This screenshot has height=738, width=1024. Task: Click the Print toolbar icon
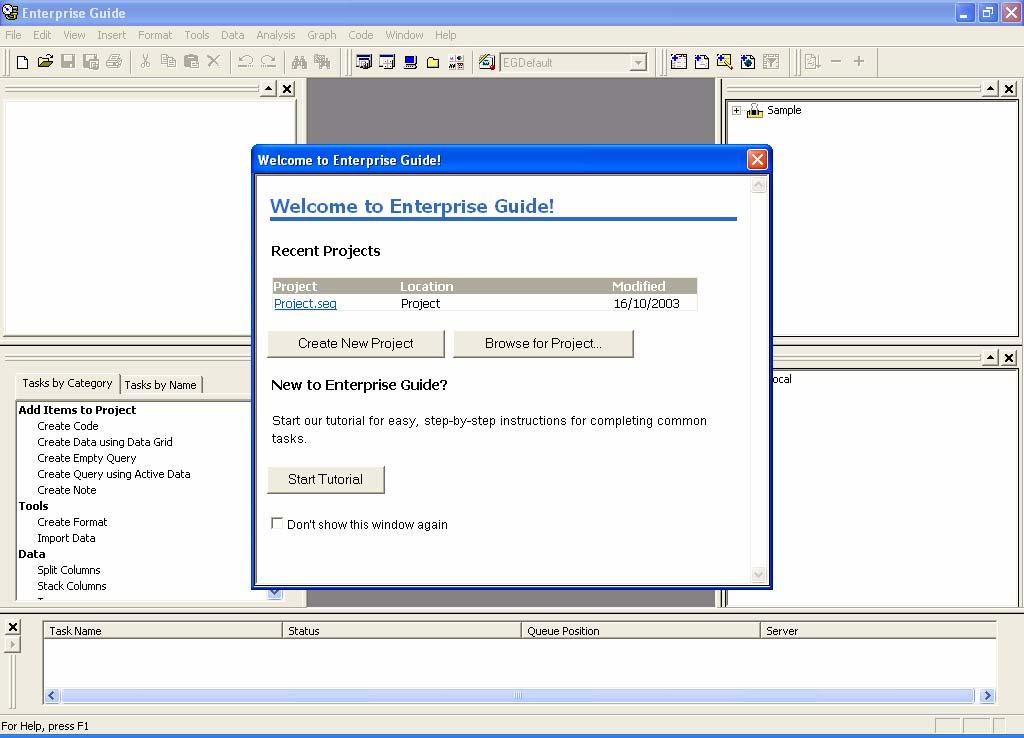(114, 62)
